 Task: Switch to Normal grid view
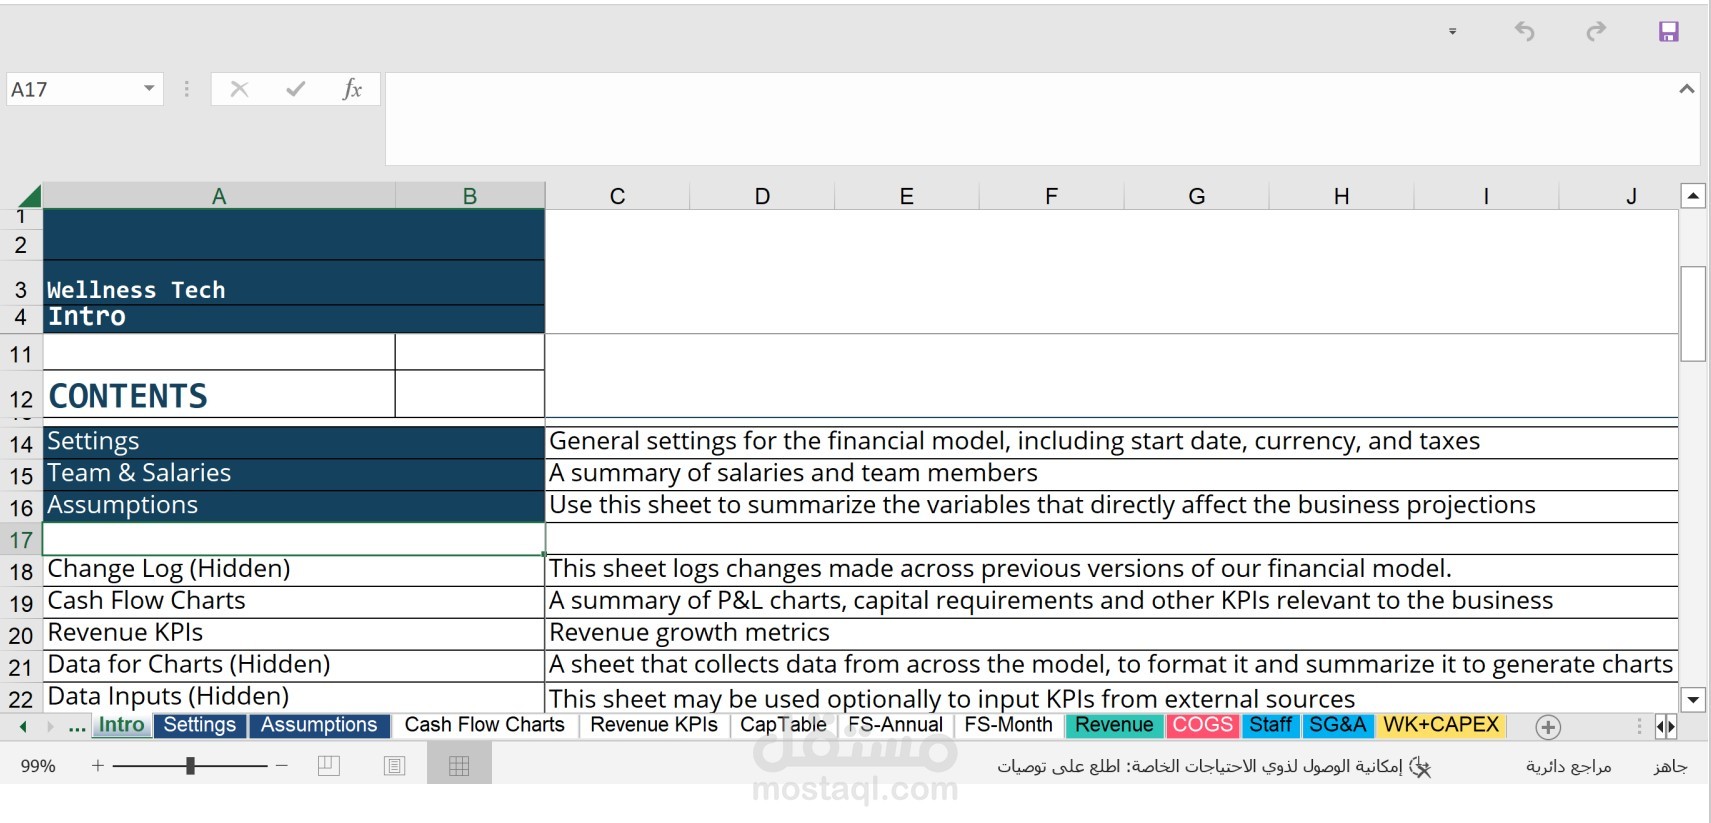459,766
